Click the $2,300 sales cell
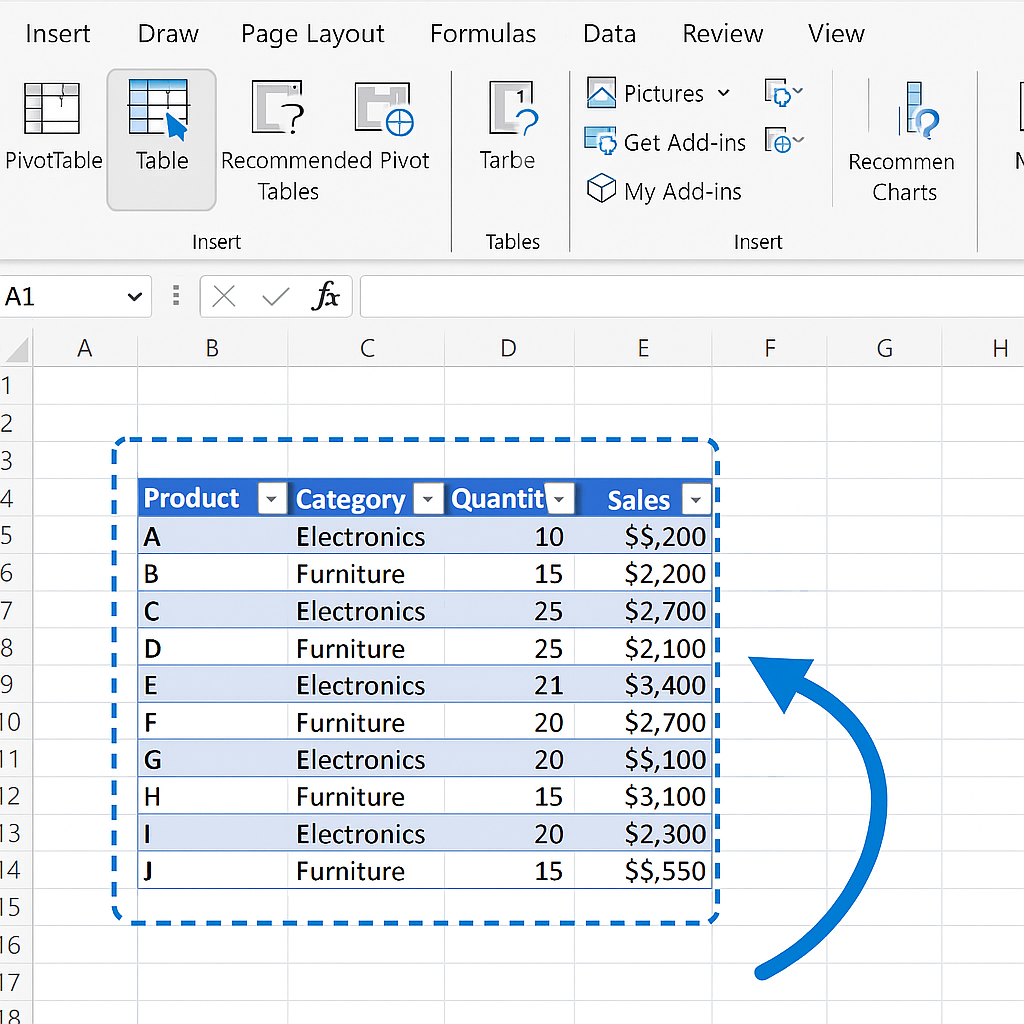Screen dimensions: 1024x1024 [x=643, y=833]
